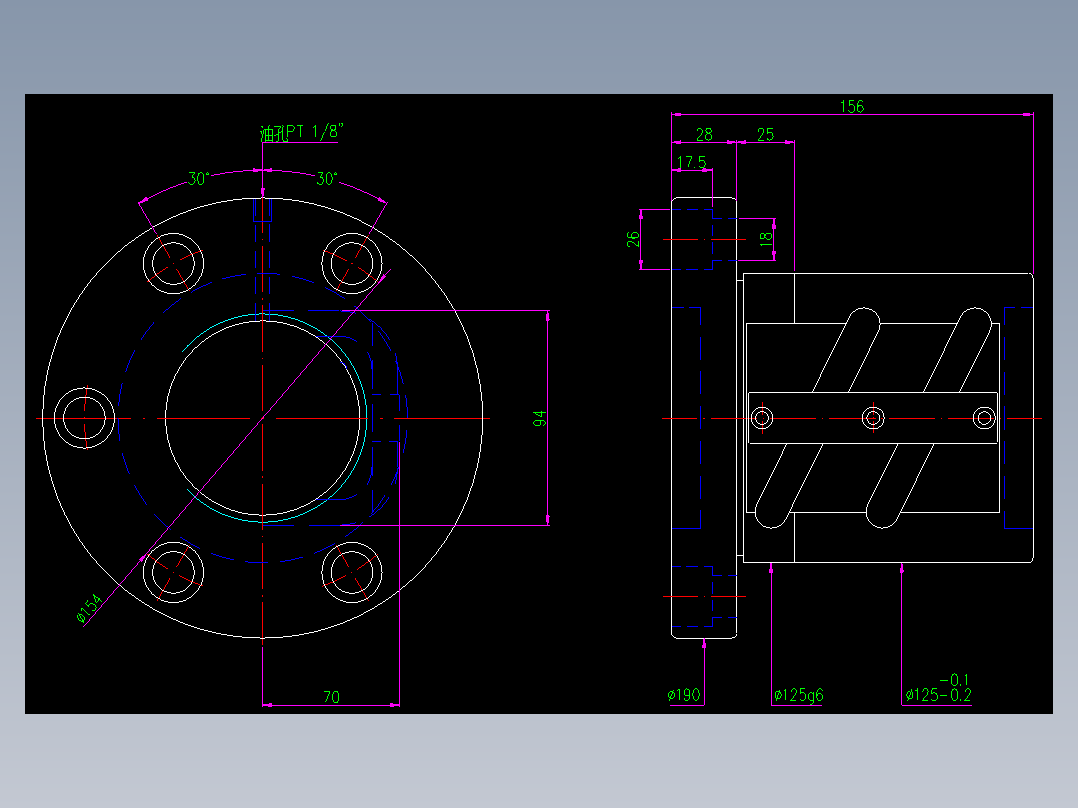This screenshot has width=1078, height=808.
Task: Select the ø190 diameter label
Action: point(684,695)
